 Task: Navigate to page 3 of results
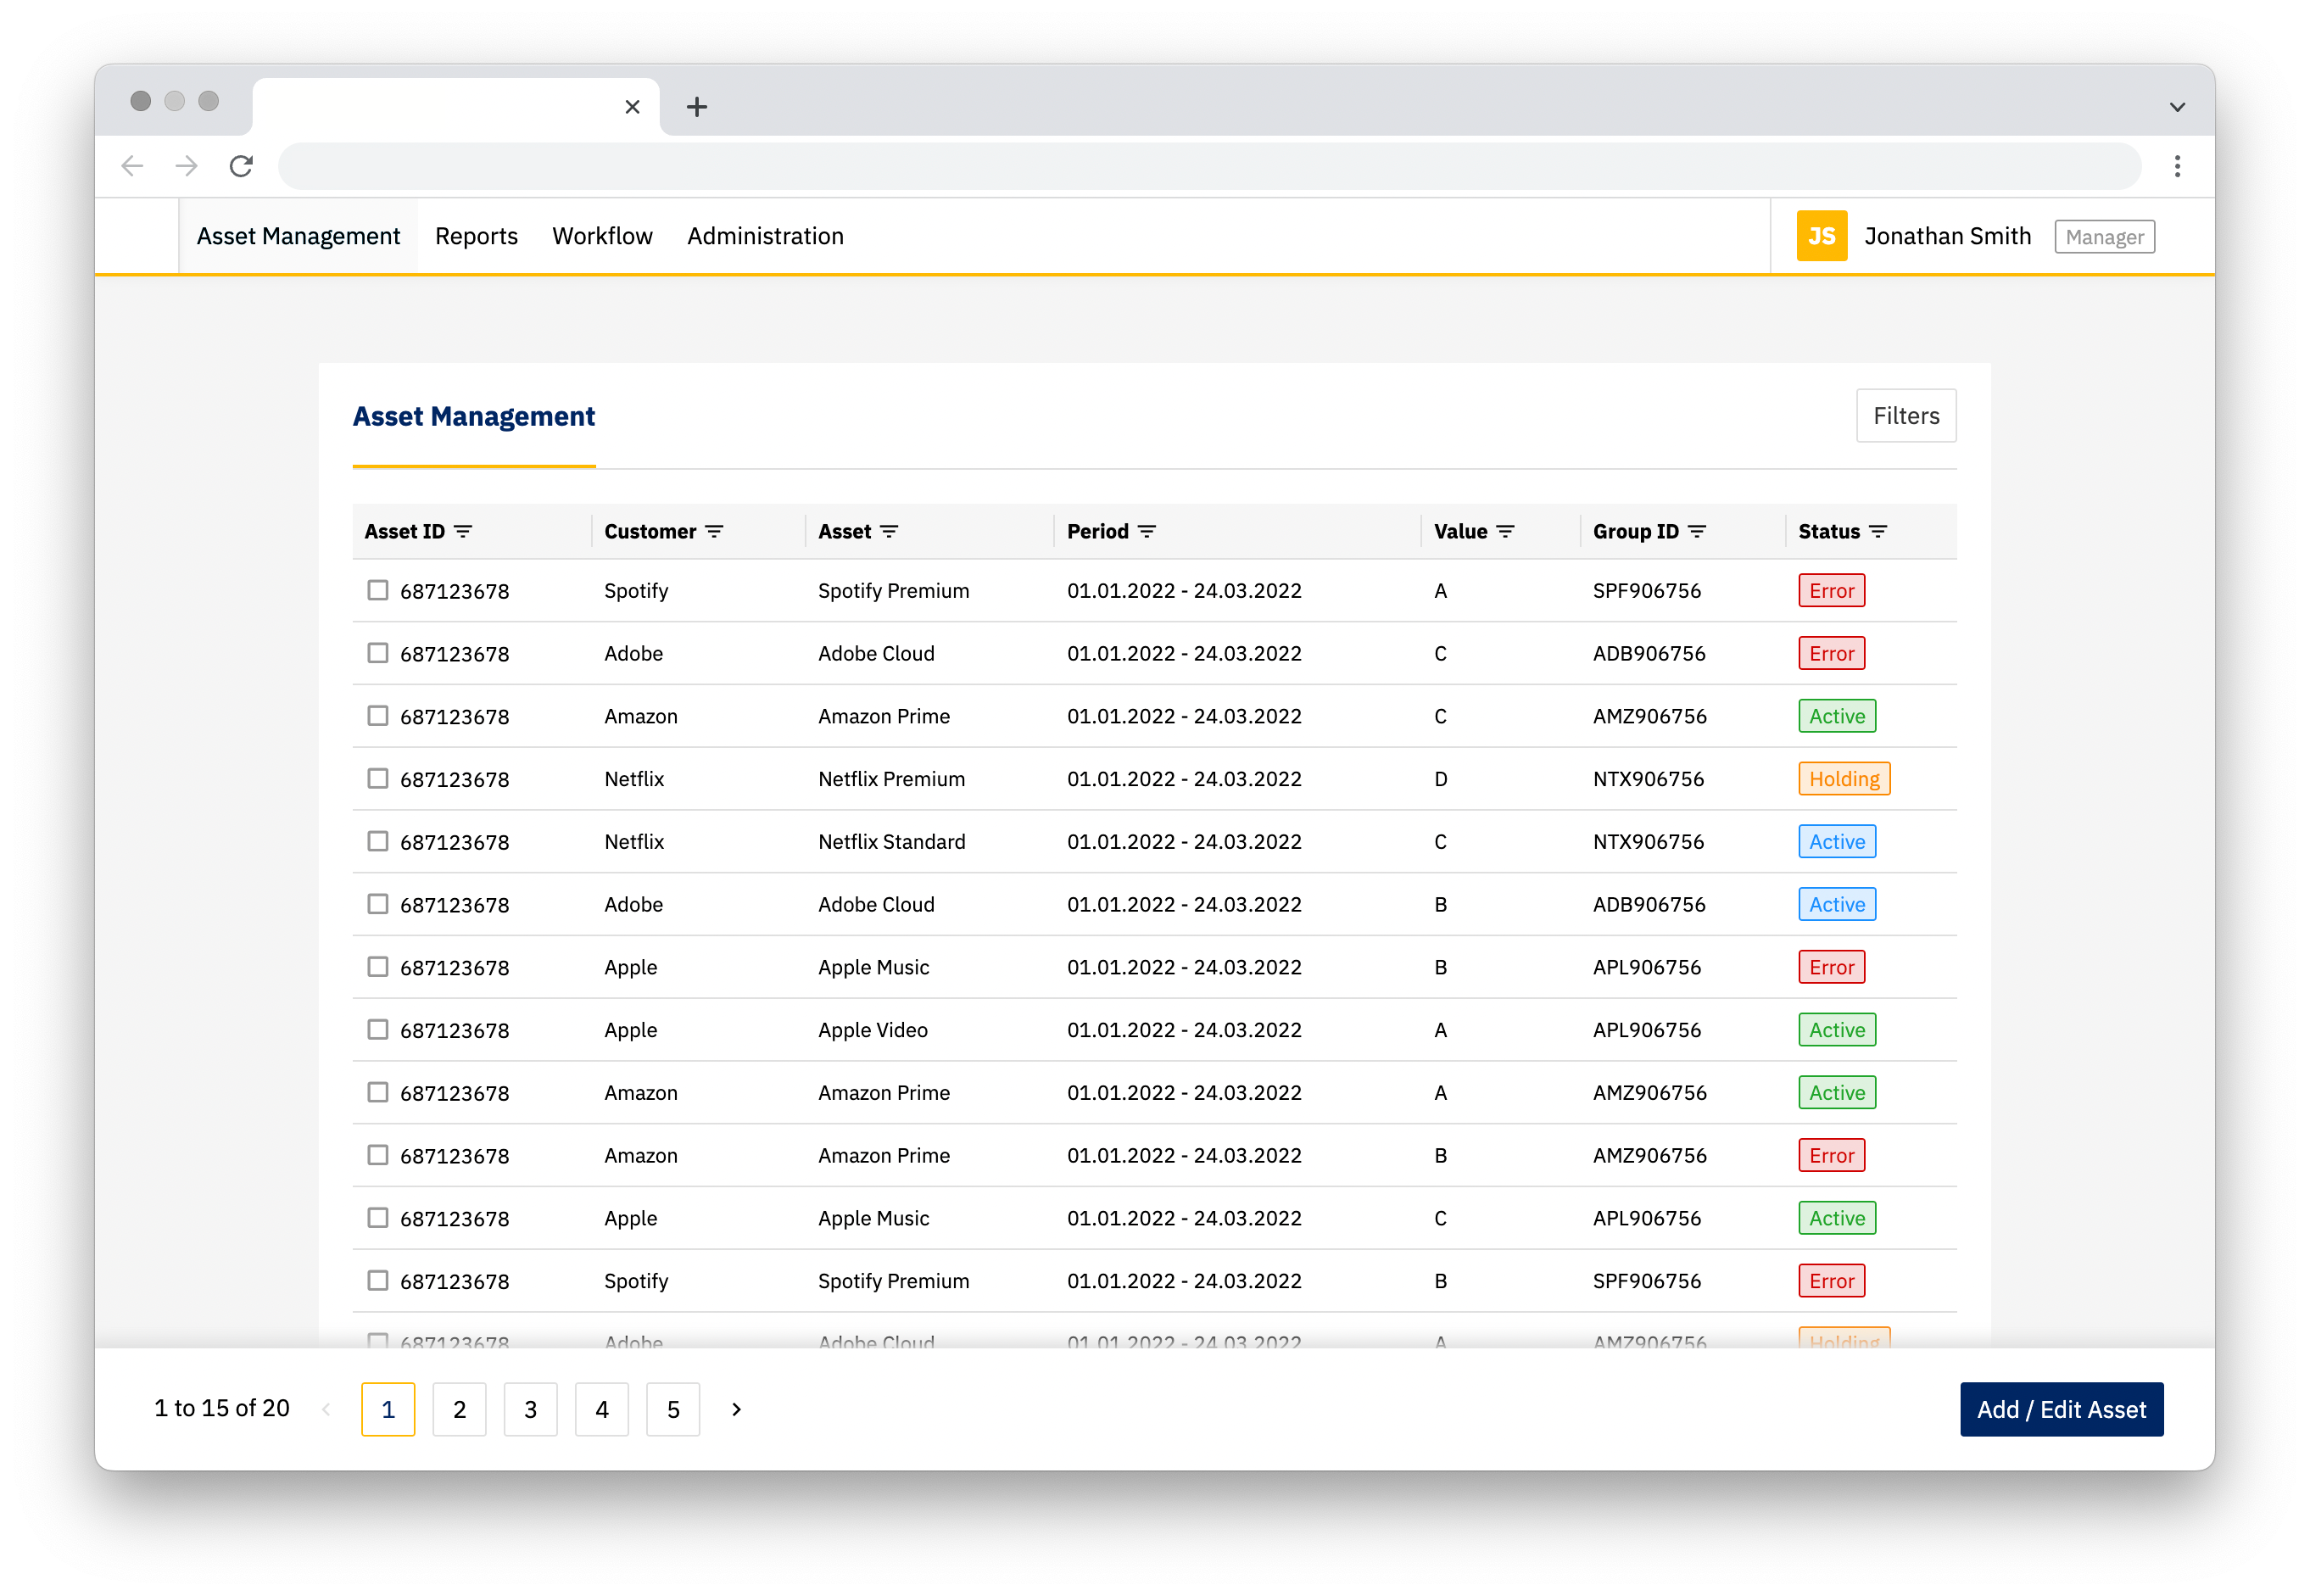(x=530, y=1409)
